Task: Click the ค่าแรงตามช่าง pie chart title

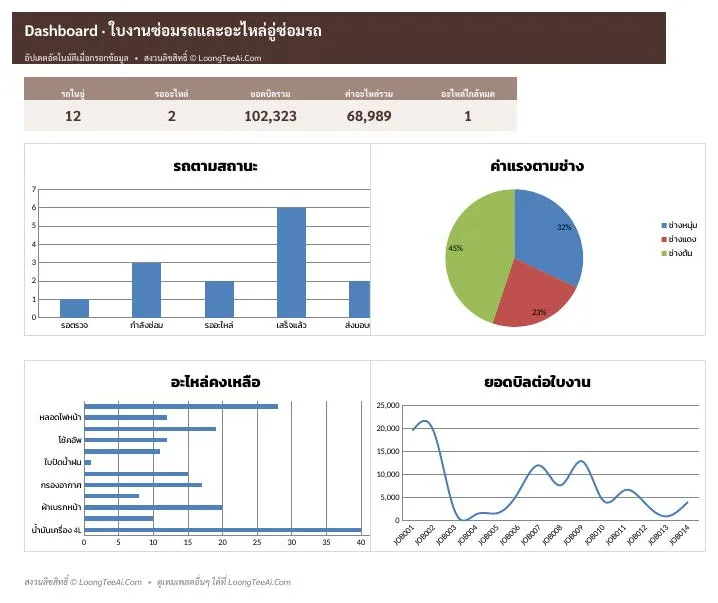Action: click(537, 166)
